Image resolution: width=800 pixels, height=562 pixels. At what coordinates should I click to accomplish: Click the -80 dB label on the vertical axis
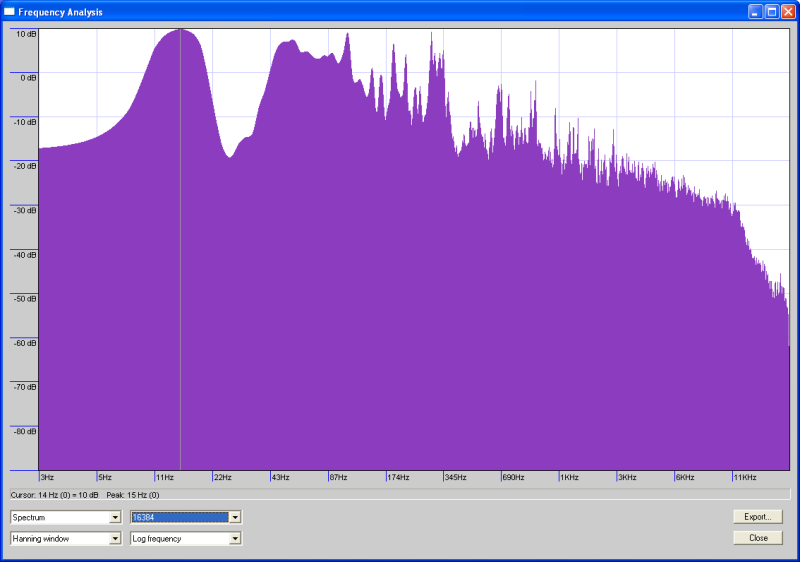pos(25,431)
